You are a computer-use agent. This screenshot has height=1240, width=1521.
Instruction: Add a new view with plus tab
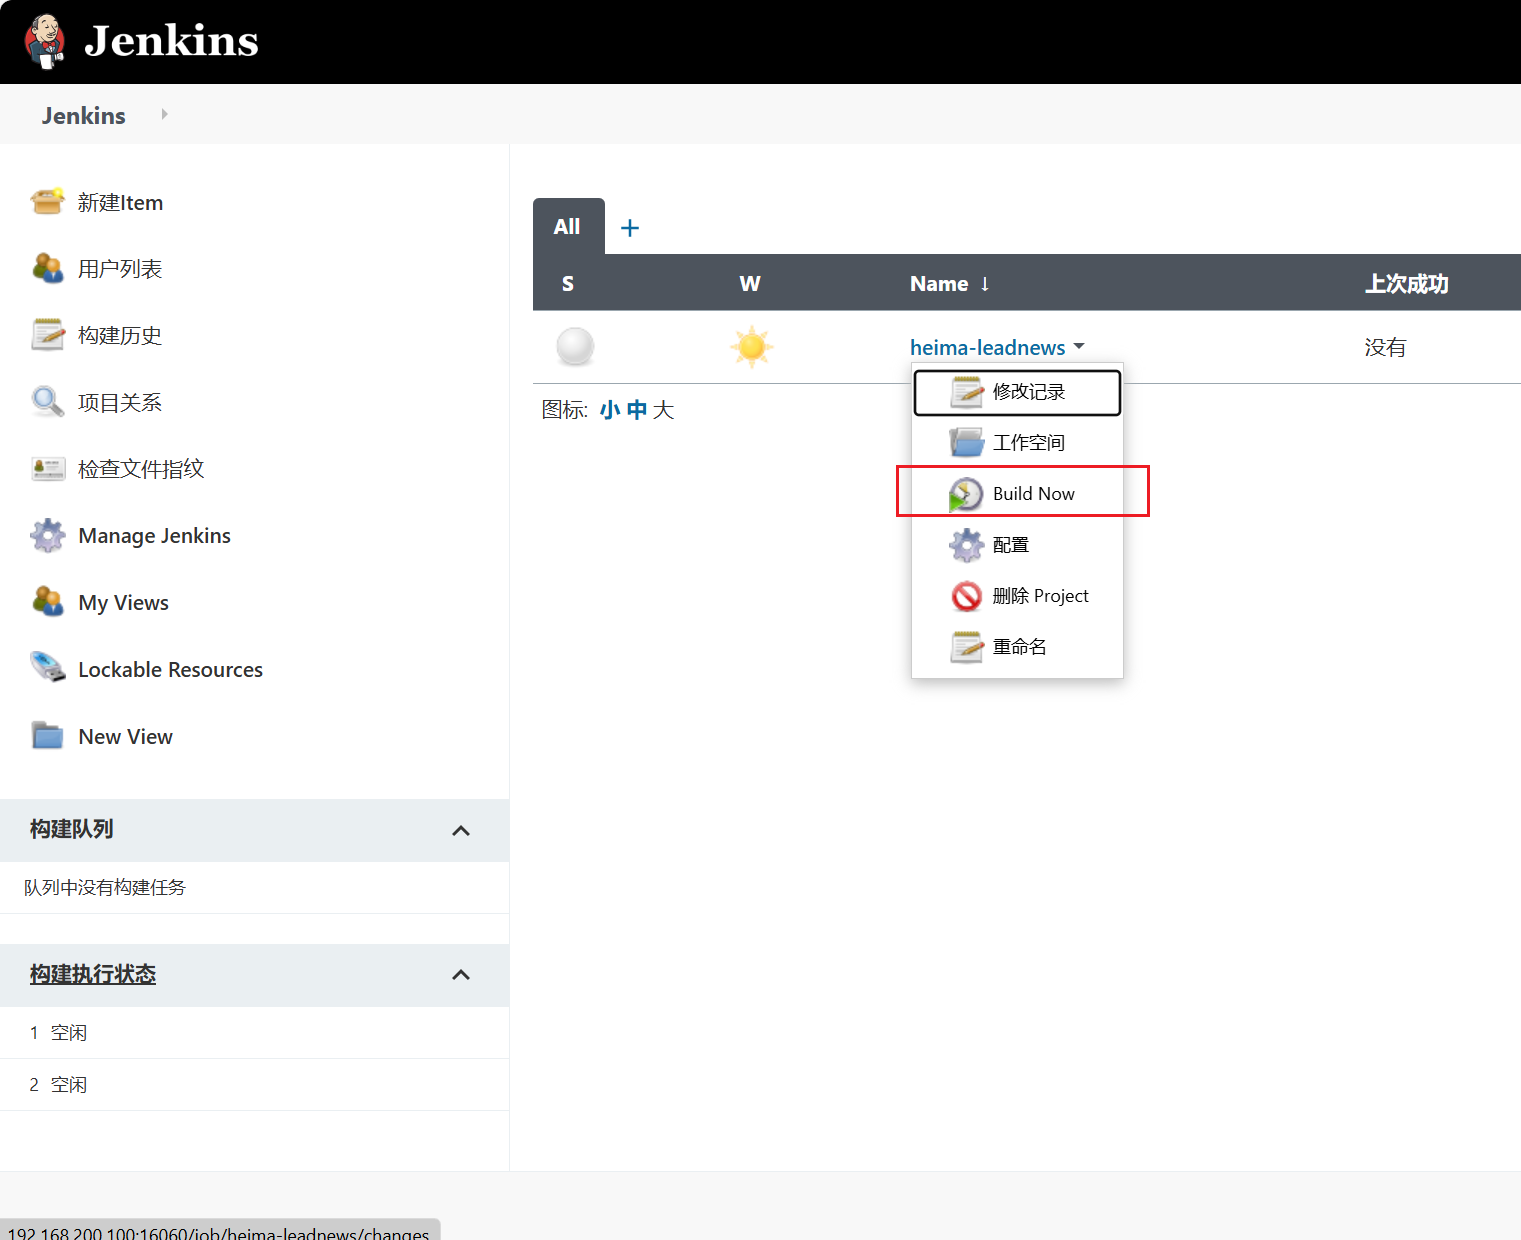pyautogui.click(x=630, y=228)
